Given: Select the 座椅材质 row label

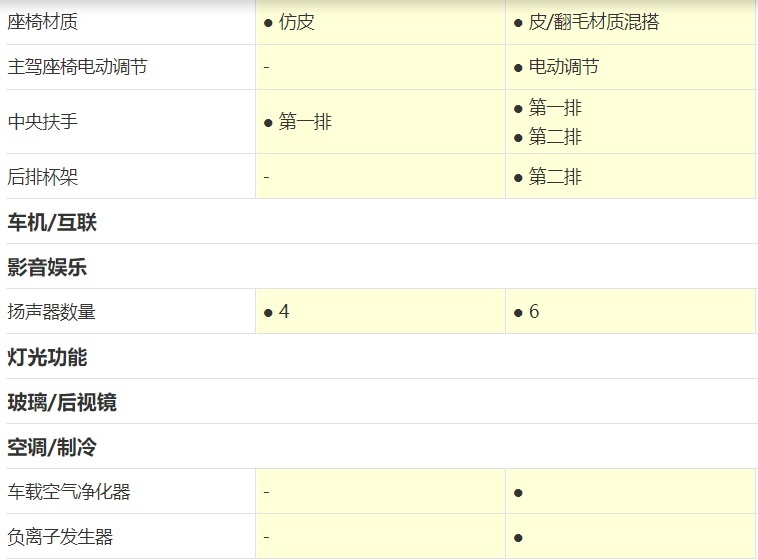Looking at the screenshot, I should [43, 22].
